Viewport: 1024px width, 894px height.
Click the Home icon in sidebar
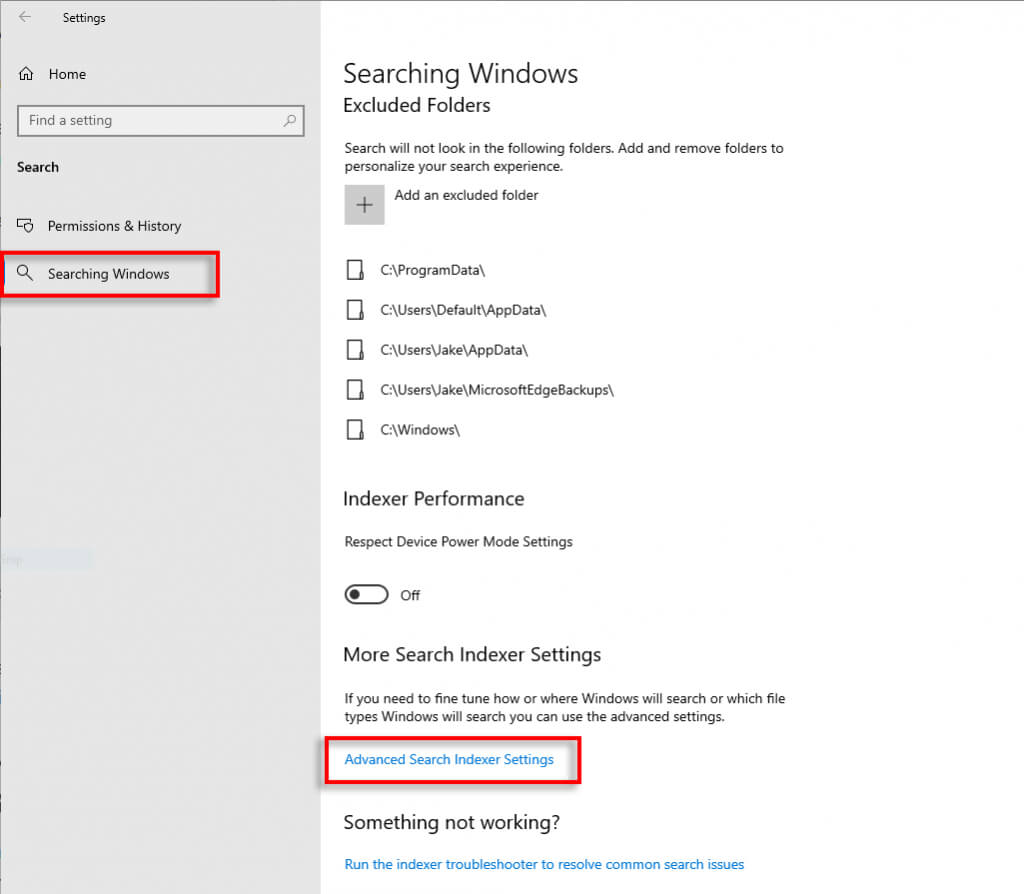pyautogui.click(x=27, y=74)
